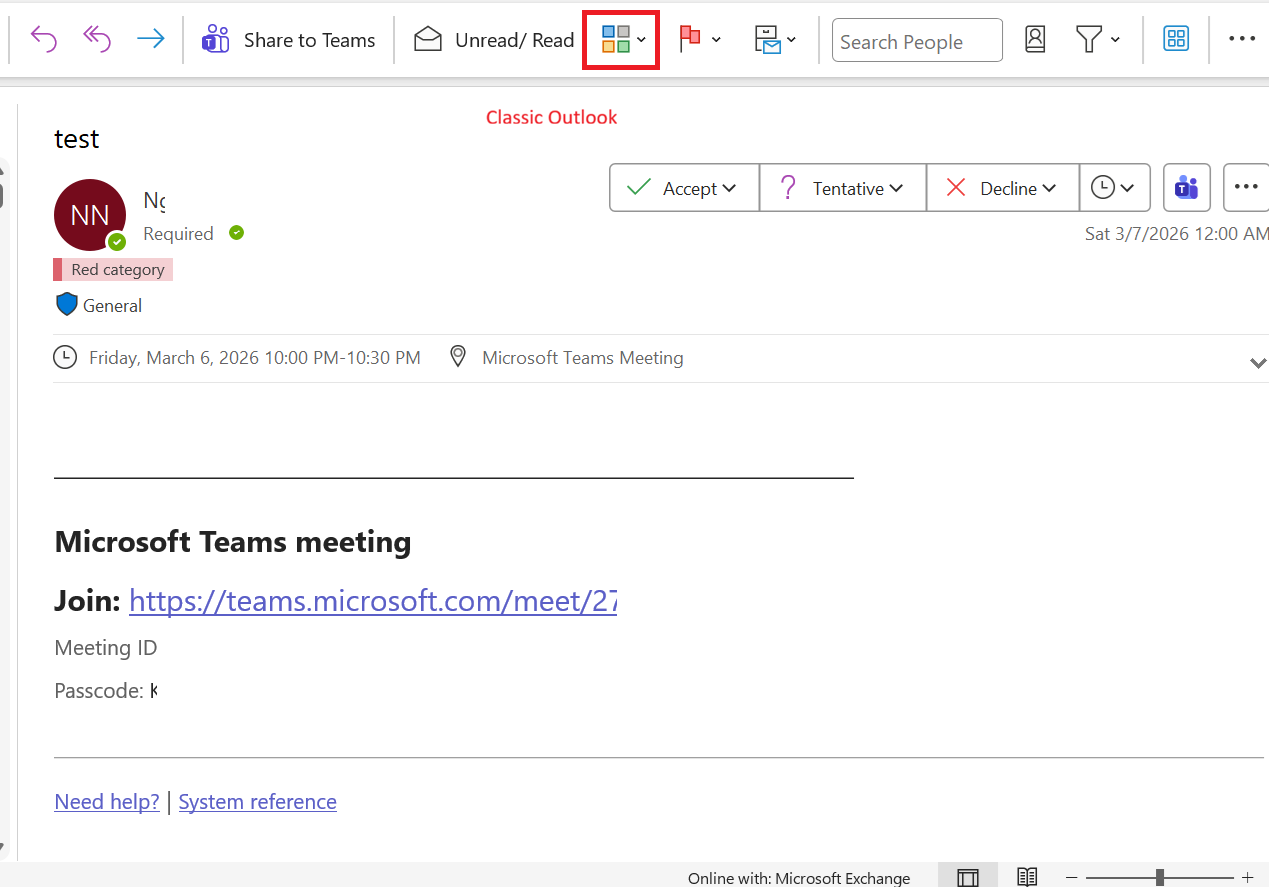Click into the Search People field

pyautogui.click(x=917, y=41)
